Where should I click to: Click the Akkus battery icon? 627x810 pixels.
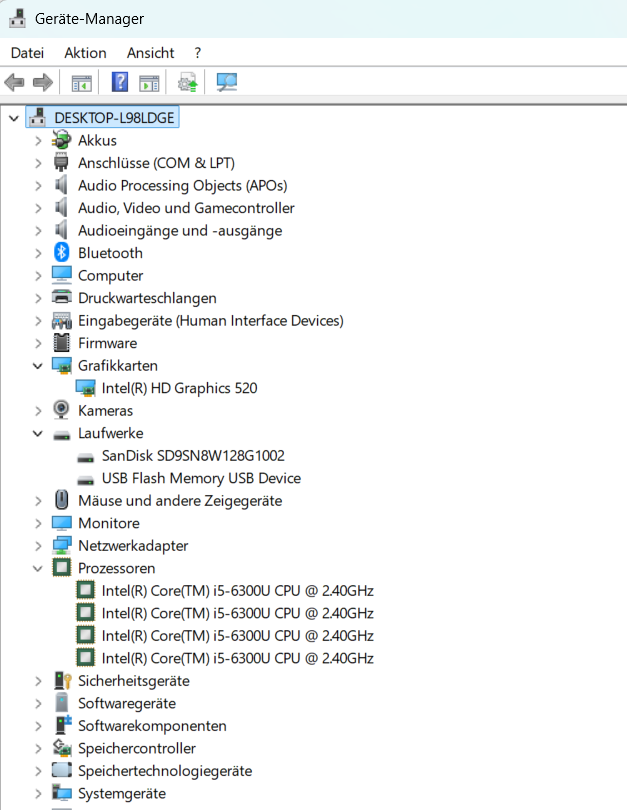[61, 141]
